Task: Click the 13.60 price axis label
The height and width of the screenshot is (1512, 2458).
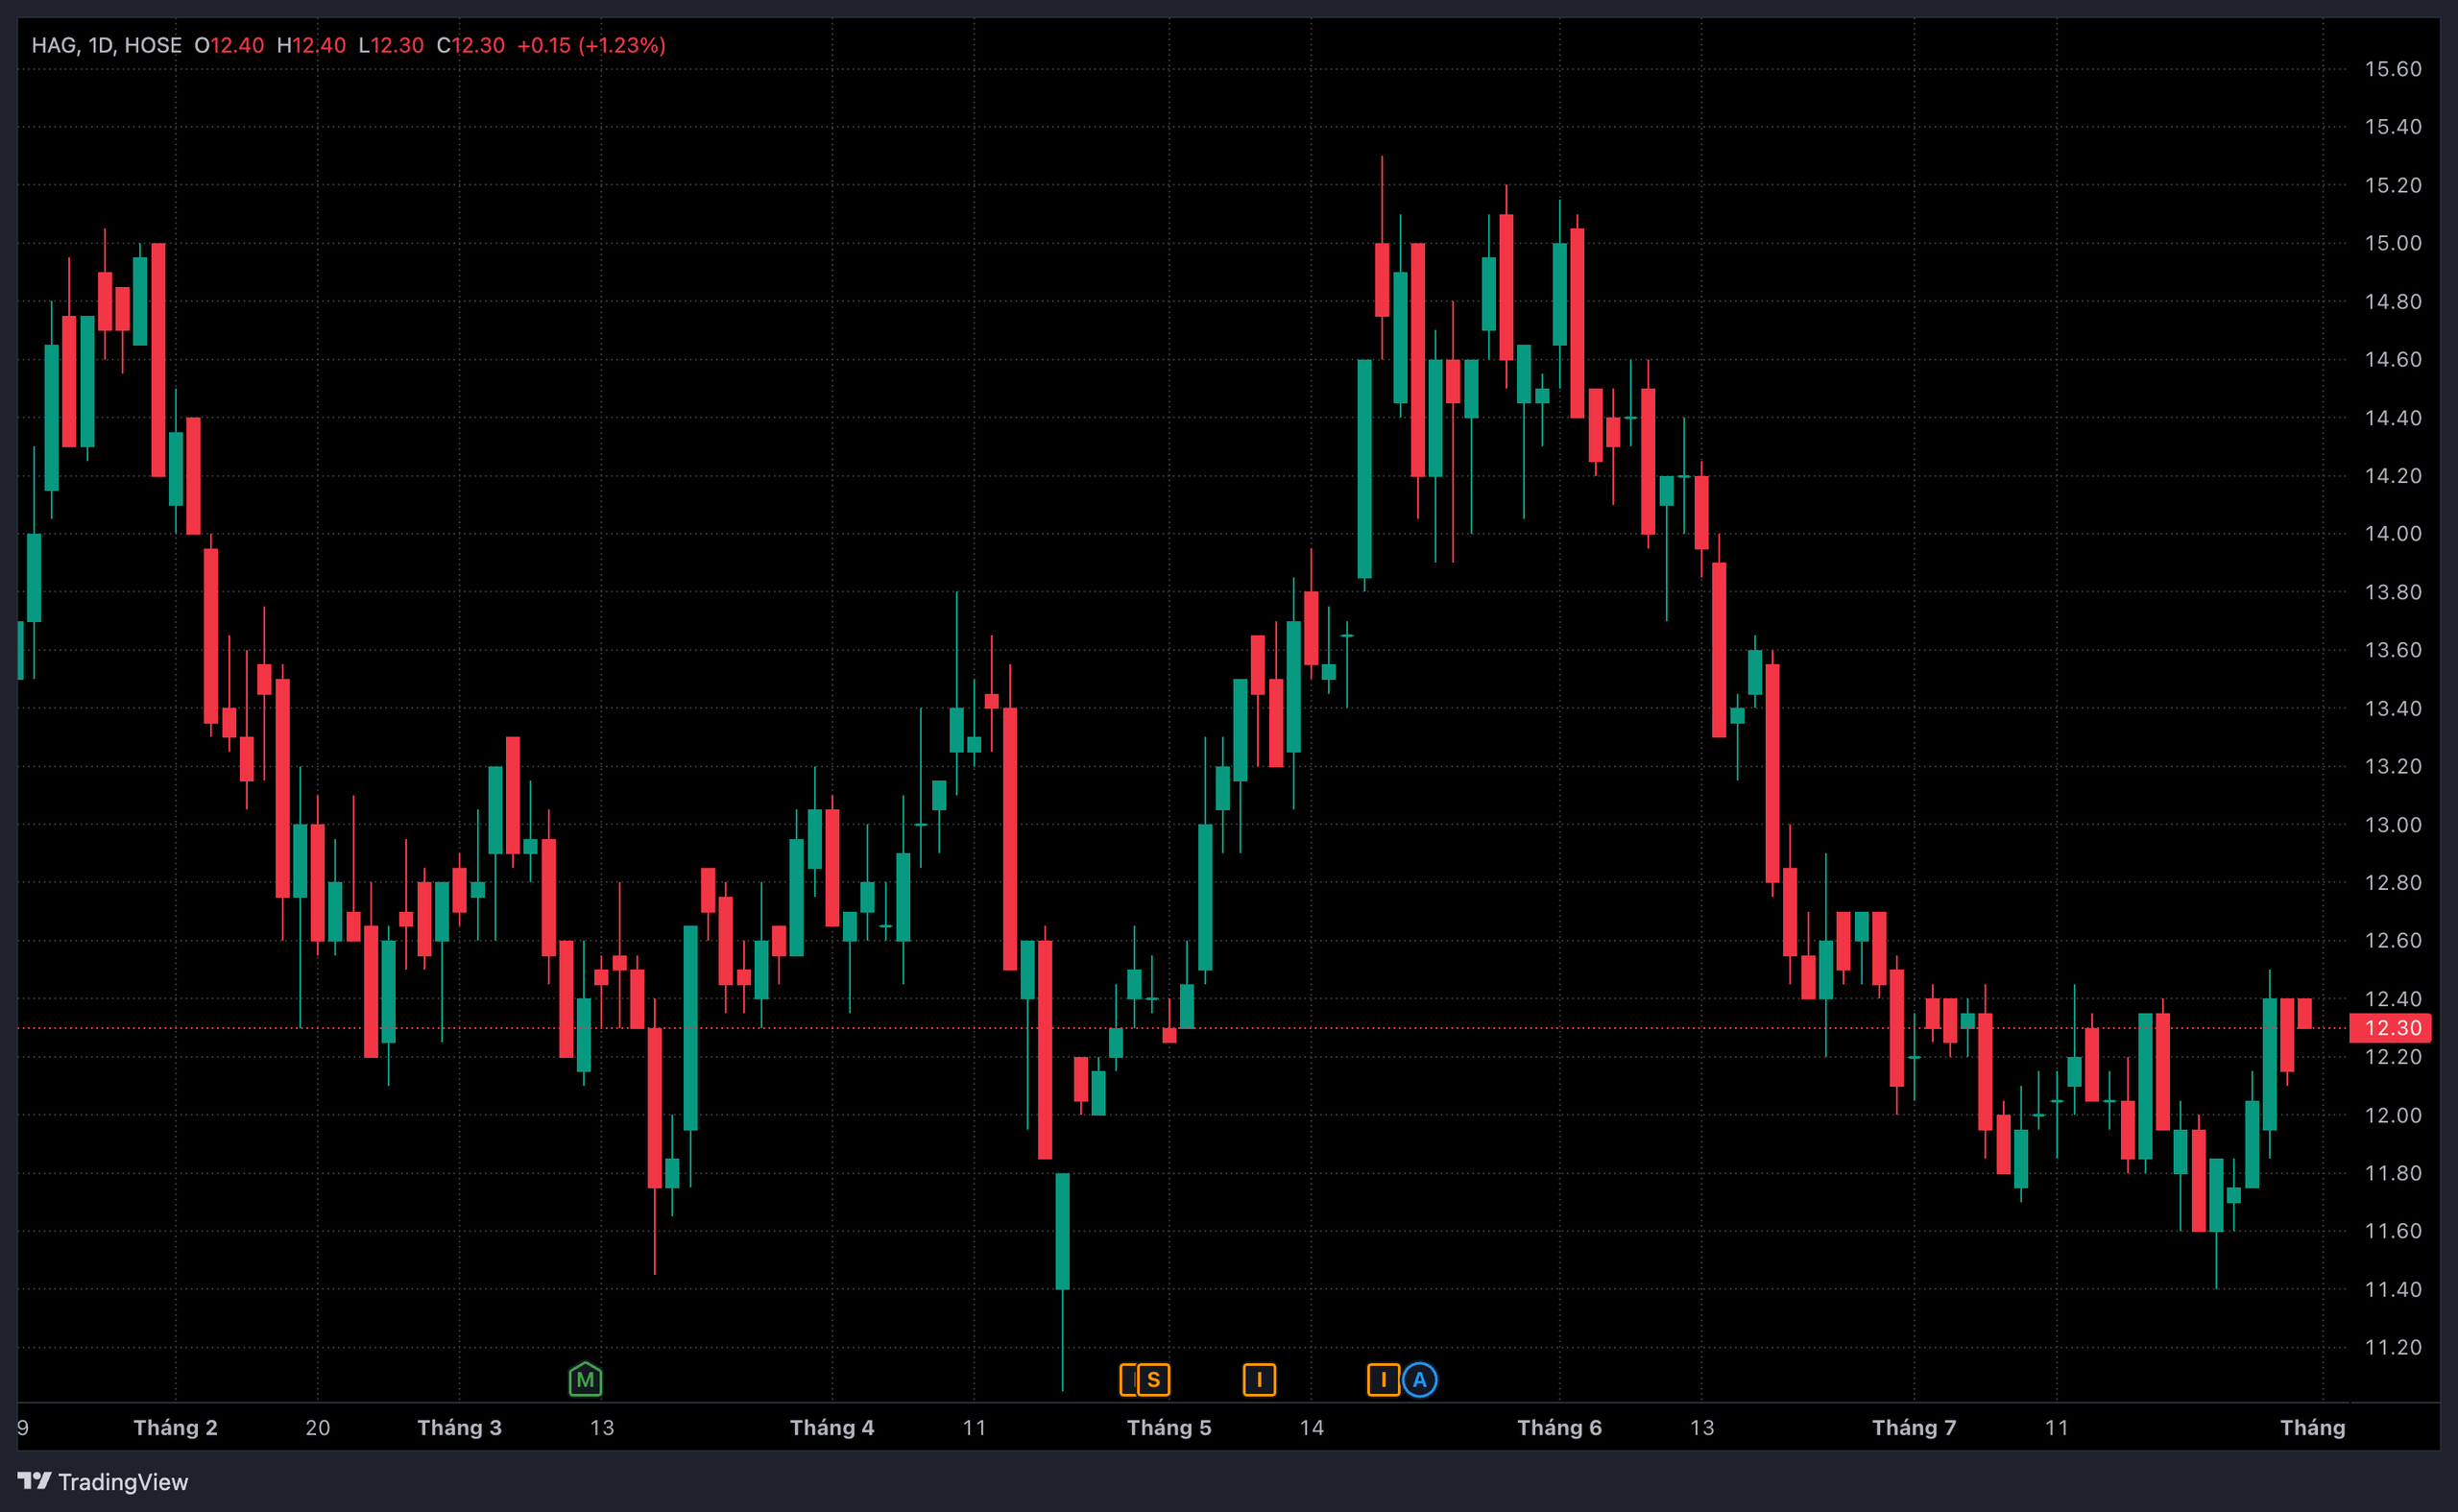Action: (x=2392, y=650)
